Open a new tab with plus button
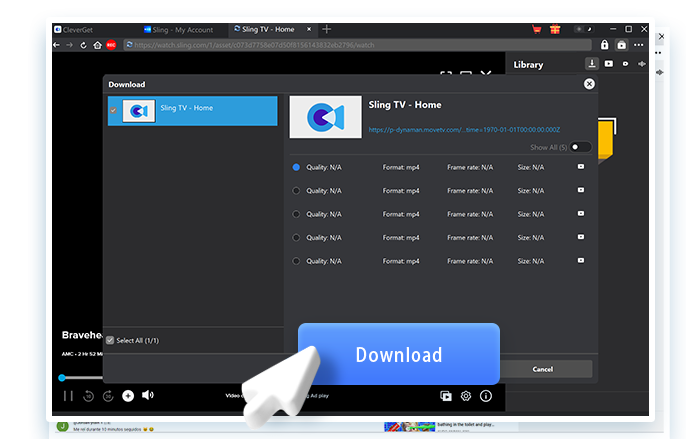Image resolution: width=686 pixels, height=439 pixels. [326, 29]
